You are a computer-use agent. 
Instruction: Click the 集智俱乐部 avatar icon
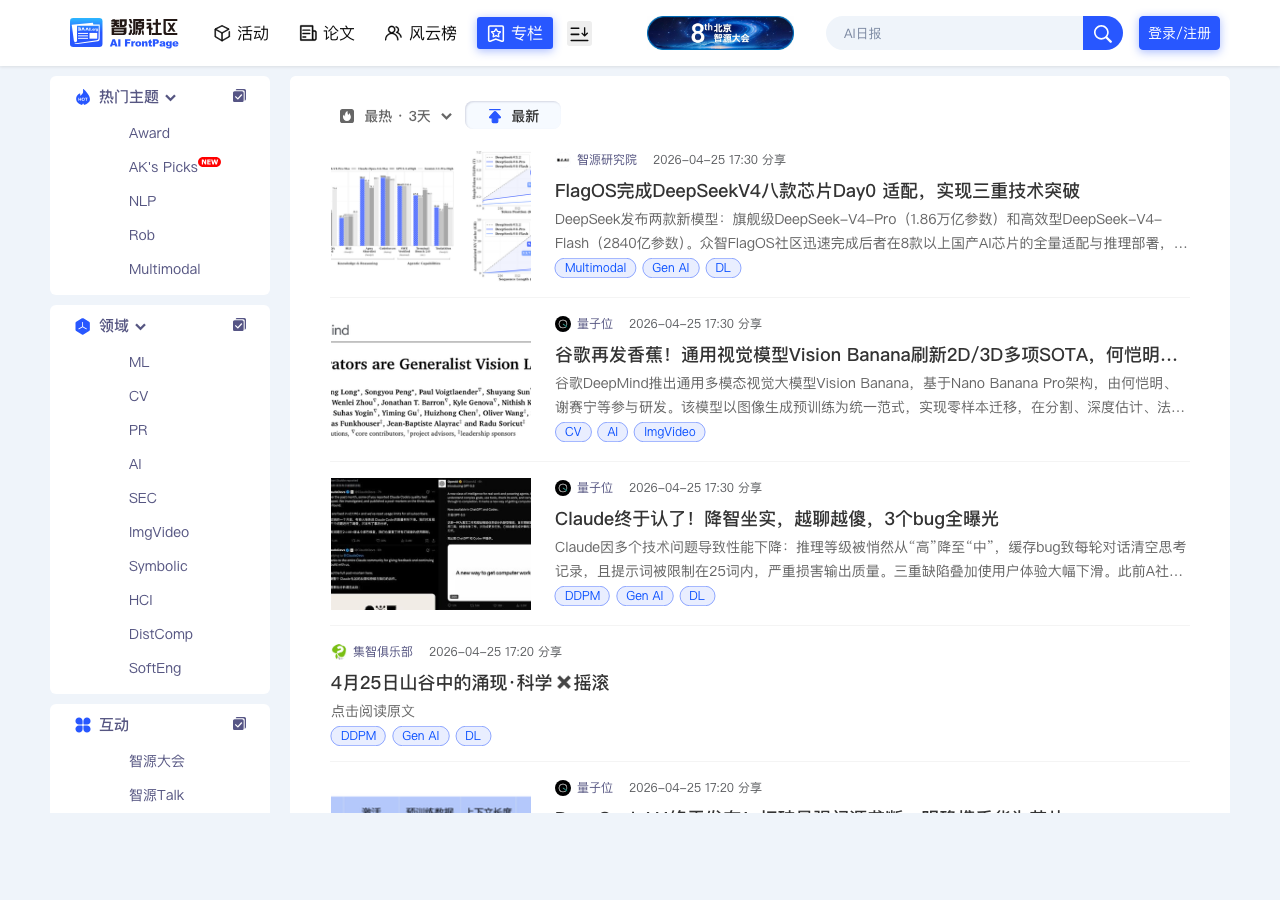click(x=339, y=652)
